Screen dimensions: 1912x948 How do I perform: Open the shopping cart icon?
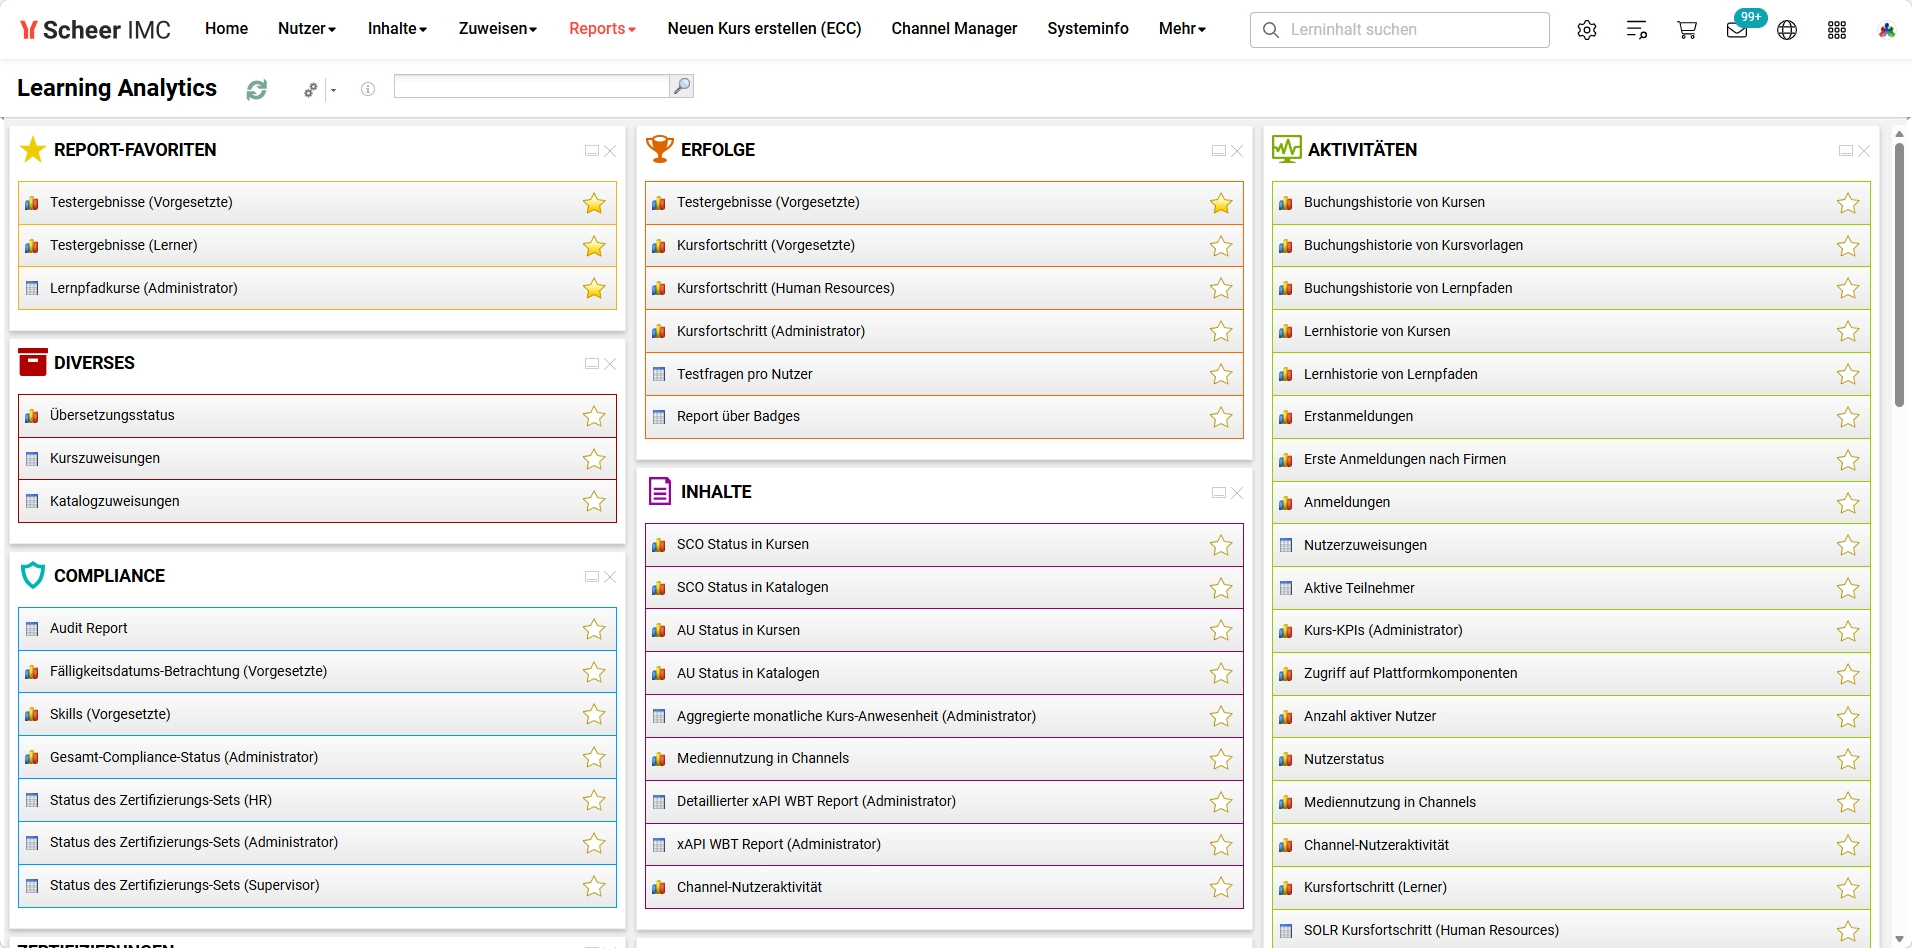[1687, 30]
